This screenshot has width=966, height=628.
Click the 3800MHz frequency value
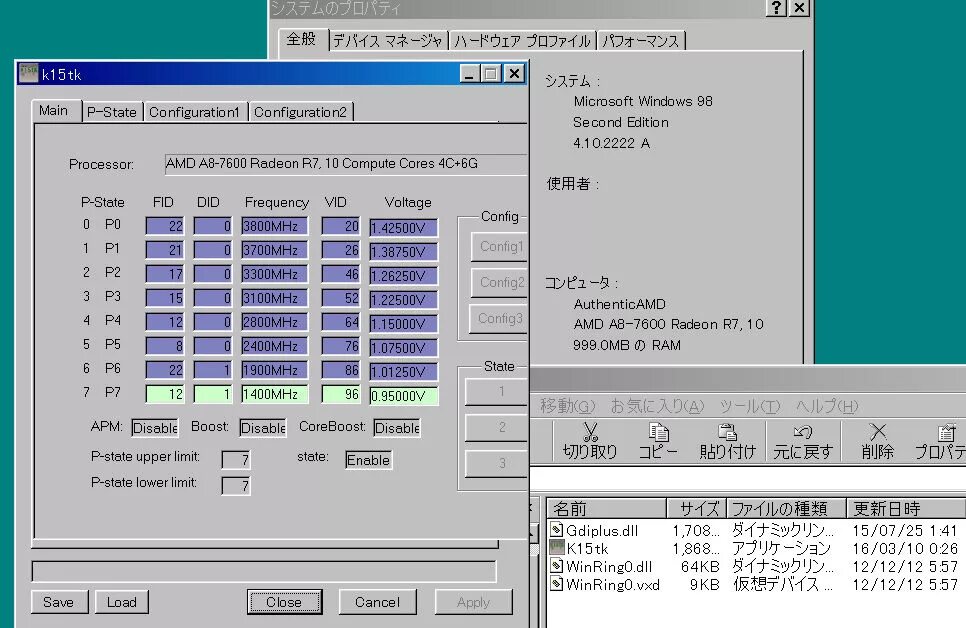click(x=274, y=226)
